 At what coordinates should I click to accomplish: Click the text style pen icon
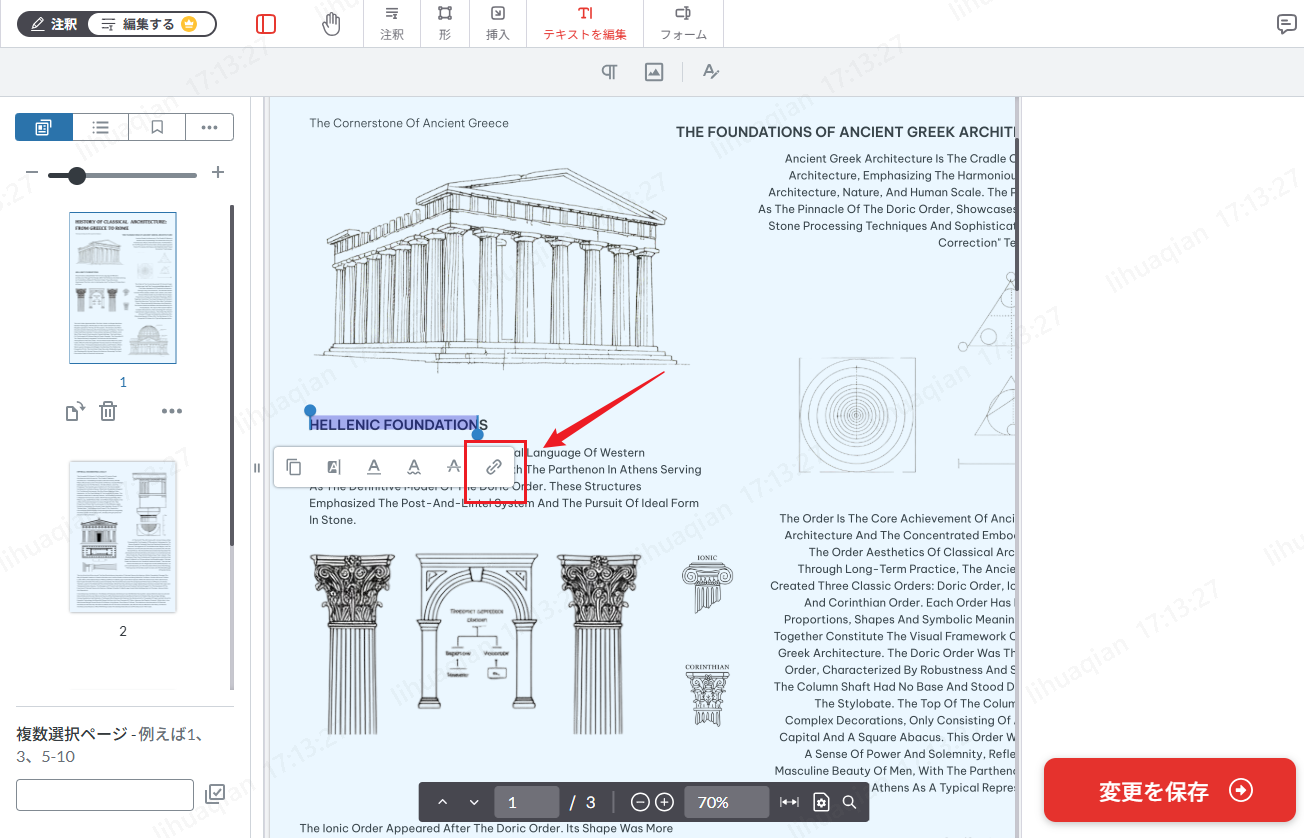pyautogui.click(x=711, y=72)
